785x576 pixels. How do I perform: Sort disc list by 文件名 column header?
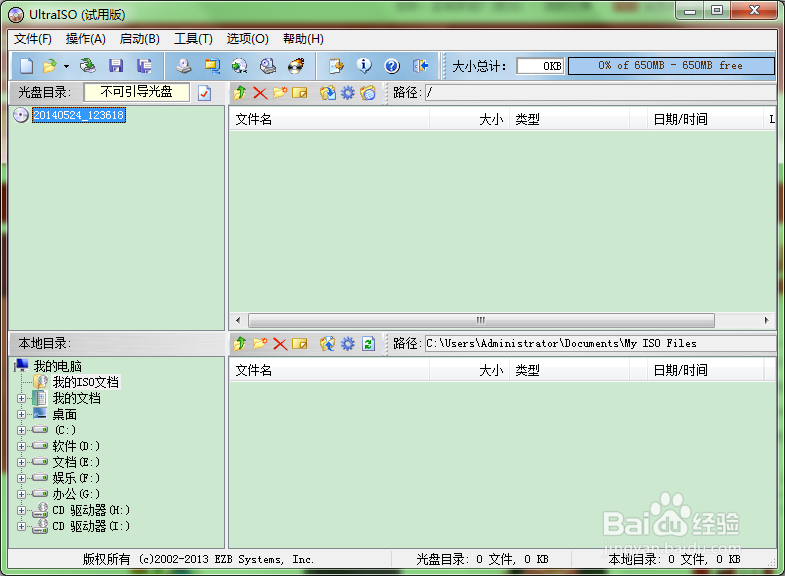point(329,119)
